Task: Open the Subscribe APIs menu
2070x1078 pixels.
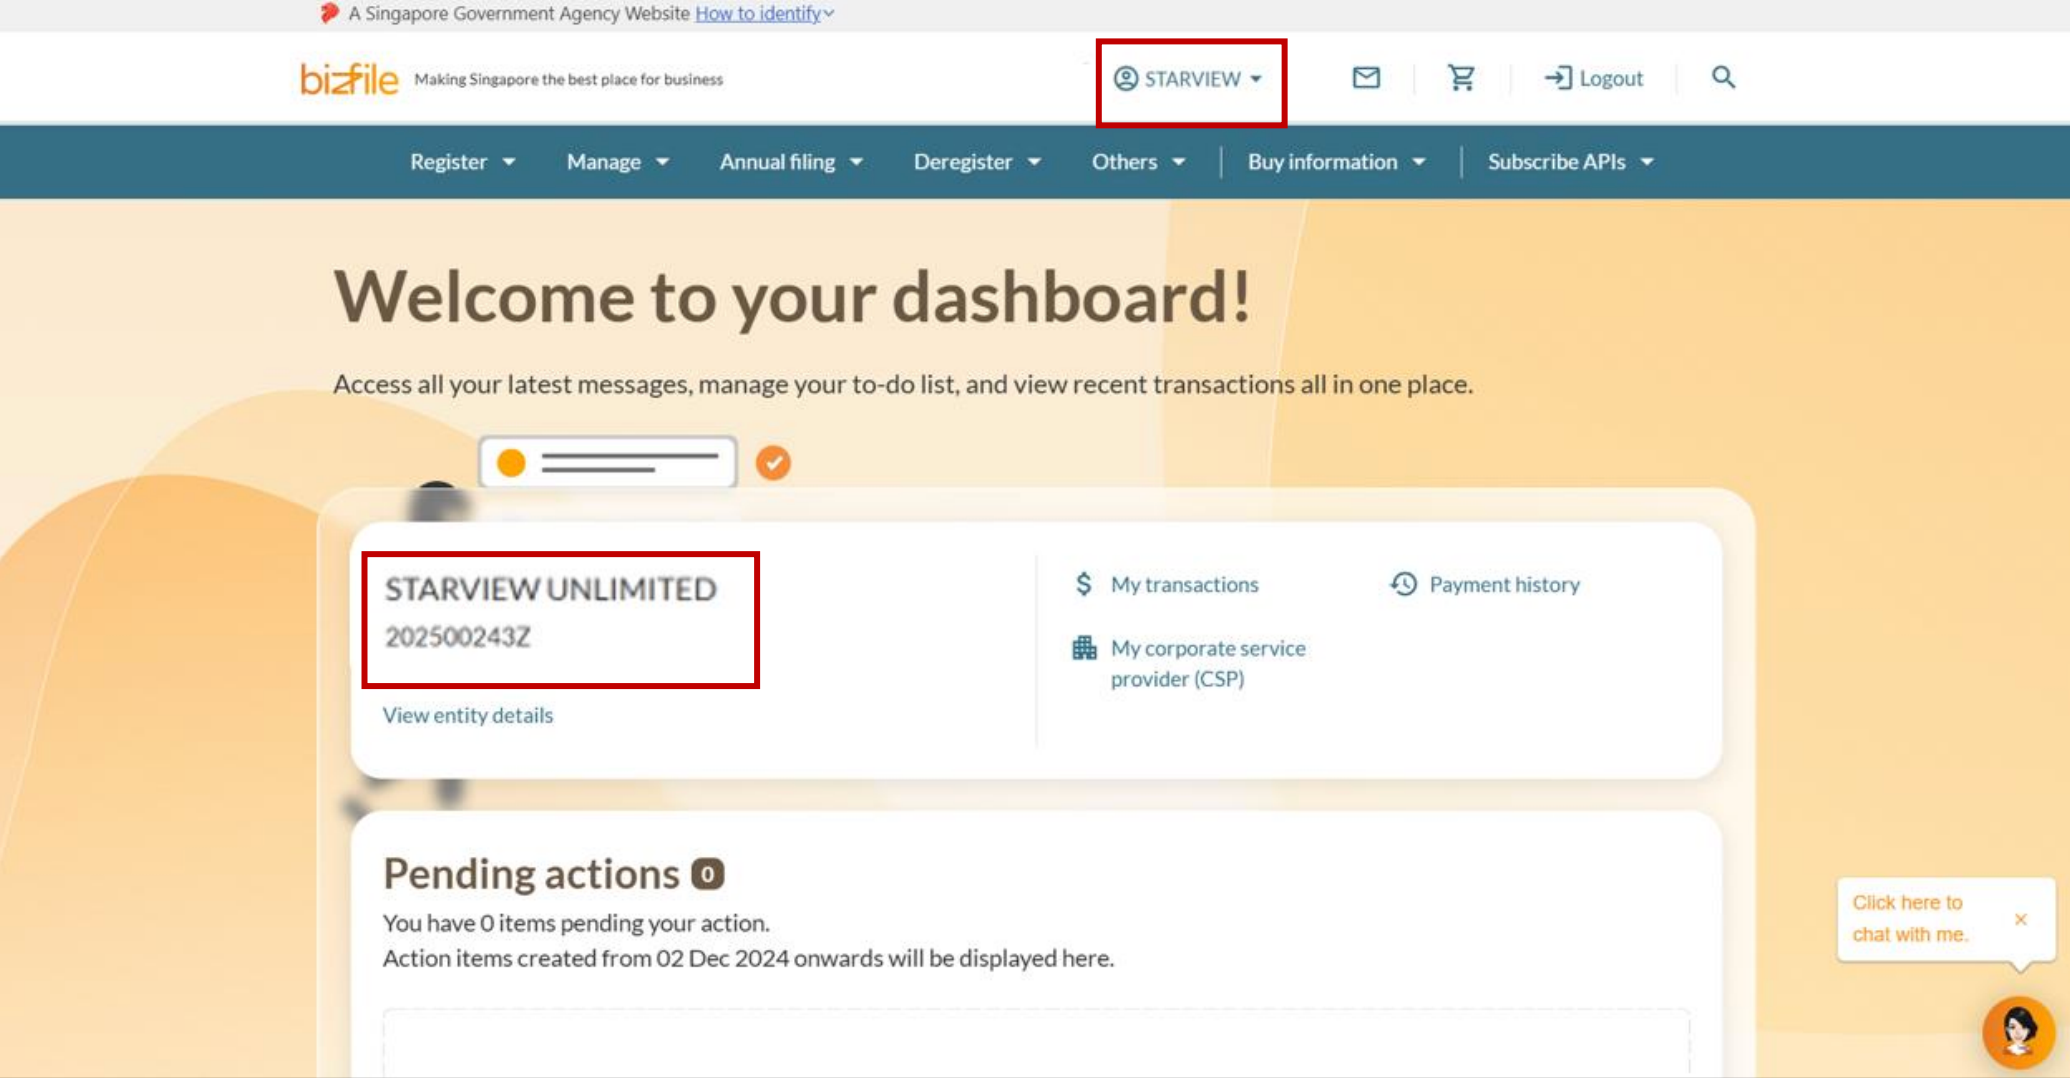Action: coord(1570,162)
